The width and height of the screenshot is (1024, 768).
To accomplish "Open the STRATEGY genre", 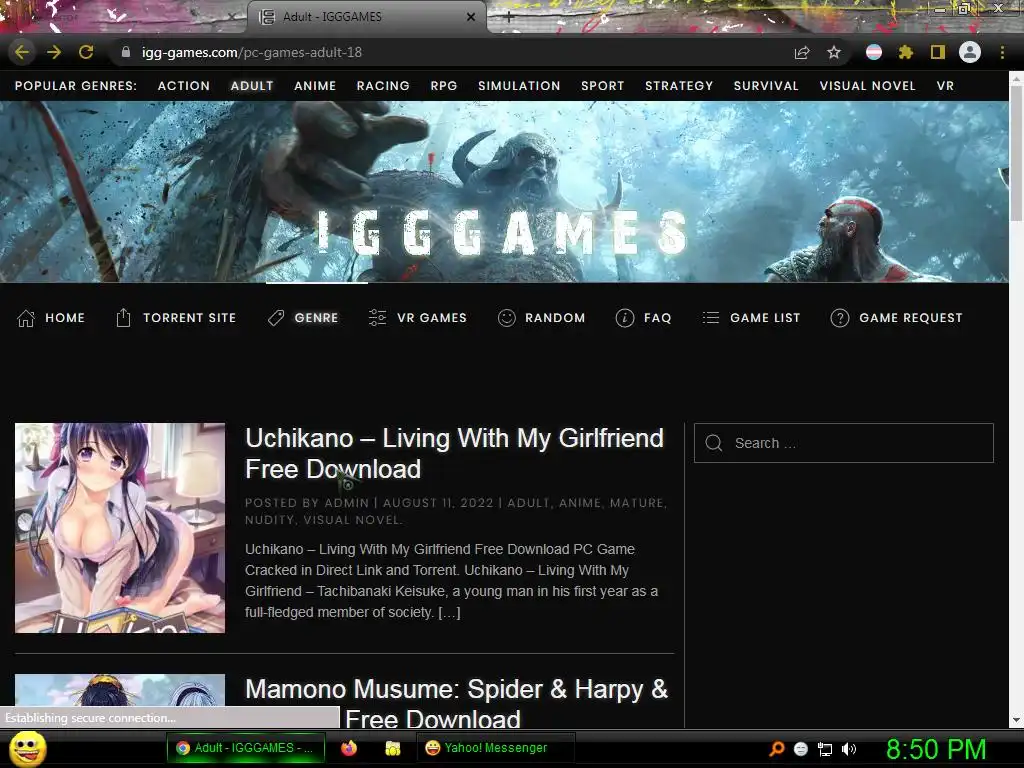I will point(679,86).
